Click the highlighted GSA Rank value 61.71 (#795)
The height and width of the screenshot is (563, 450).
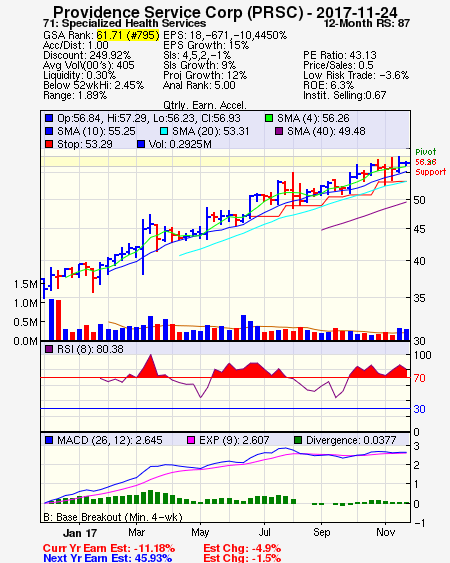127,35
